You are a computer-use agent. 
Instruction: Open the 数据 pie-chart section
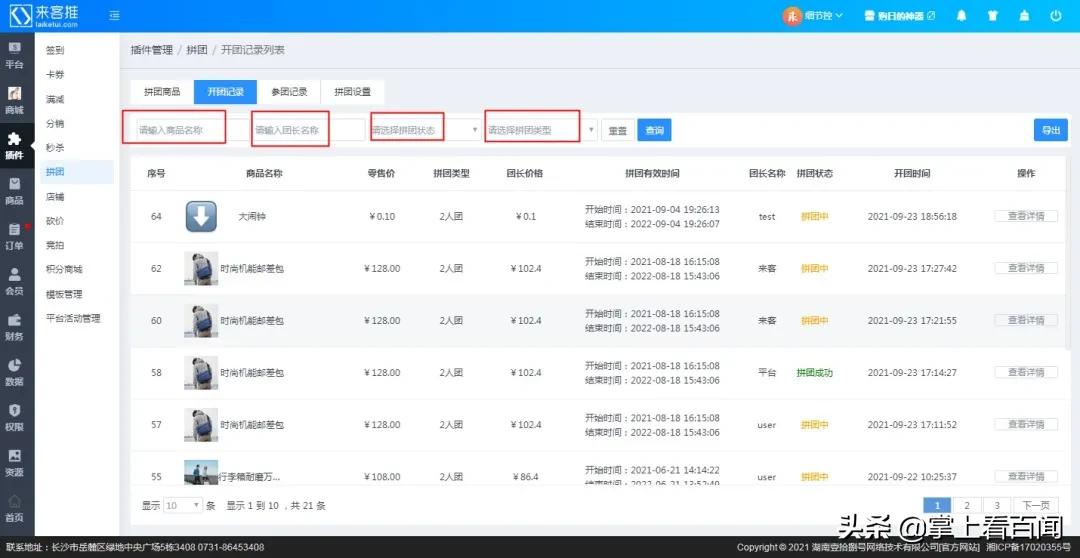click(x=14, y=372)
